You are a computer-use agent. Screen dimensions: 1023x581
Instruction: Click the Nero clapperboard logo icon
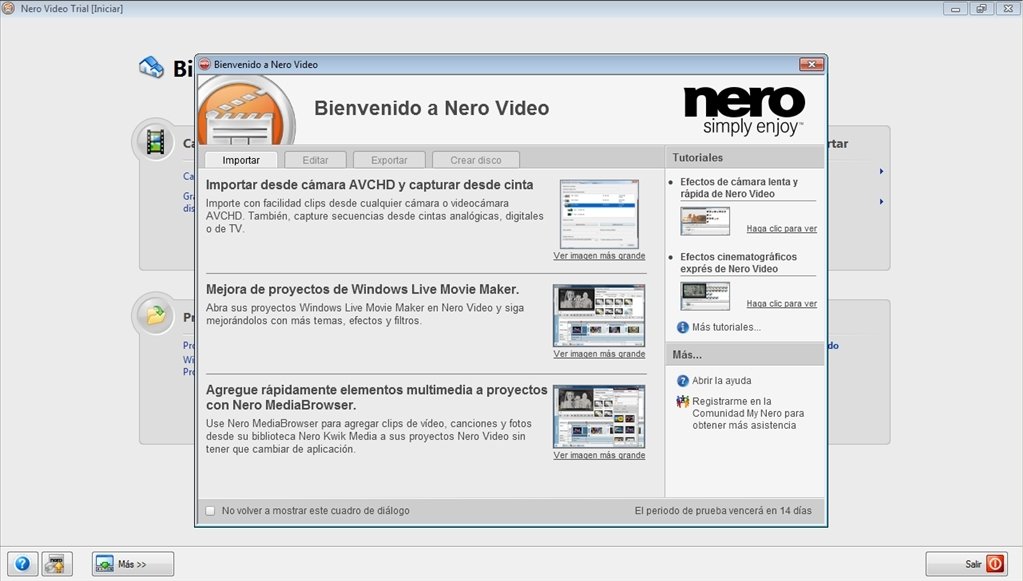(x=246, y=111)
